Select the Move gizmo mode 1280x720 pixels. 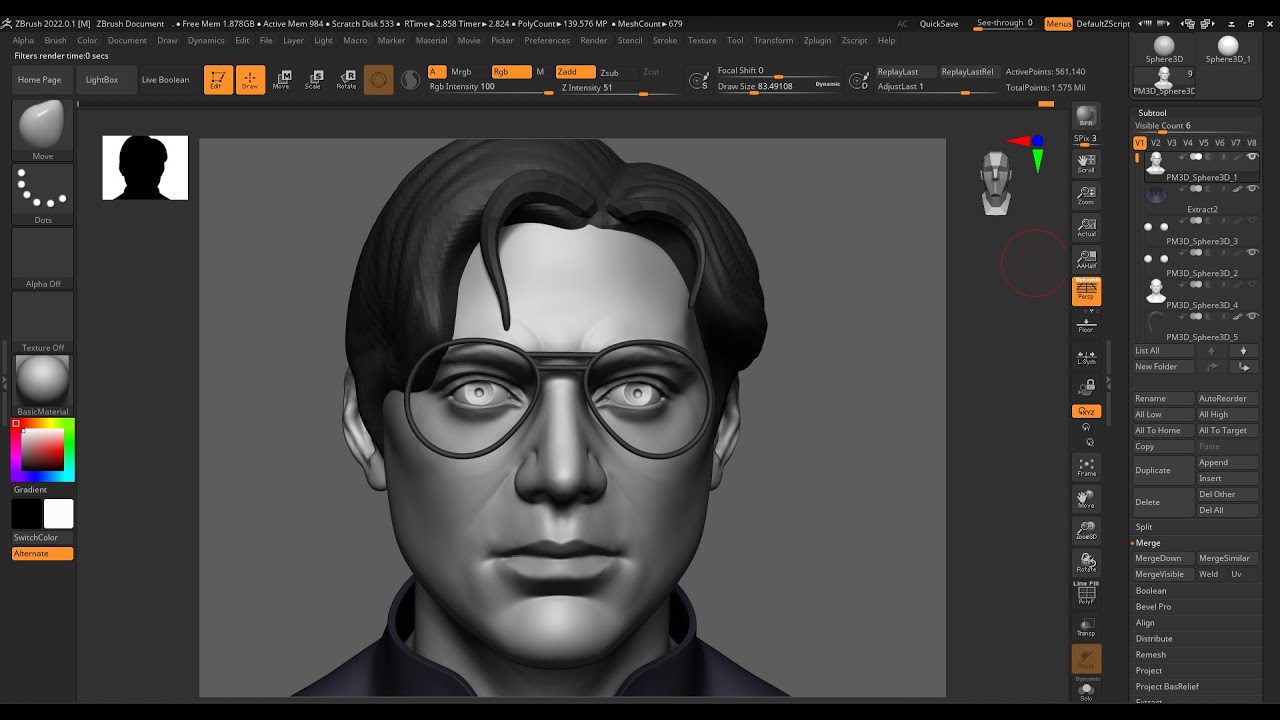pyautogui.click(x=282, y=80)
